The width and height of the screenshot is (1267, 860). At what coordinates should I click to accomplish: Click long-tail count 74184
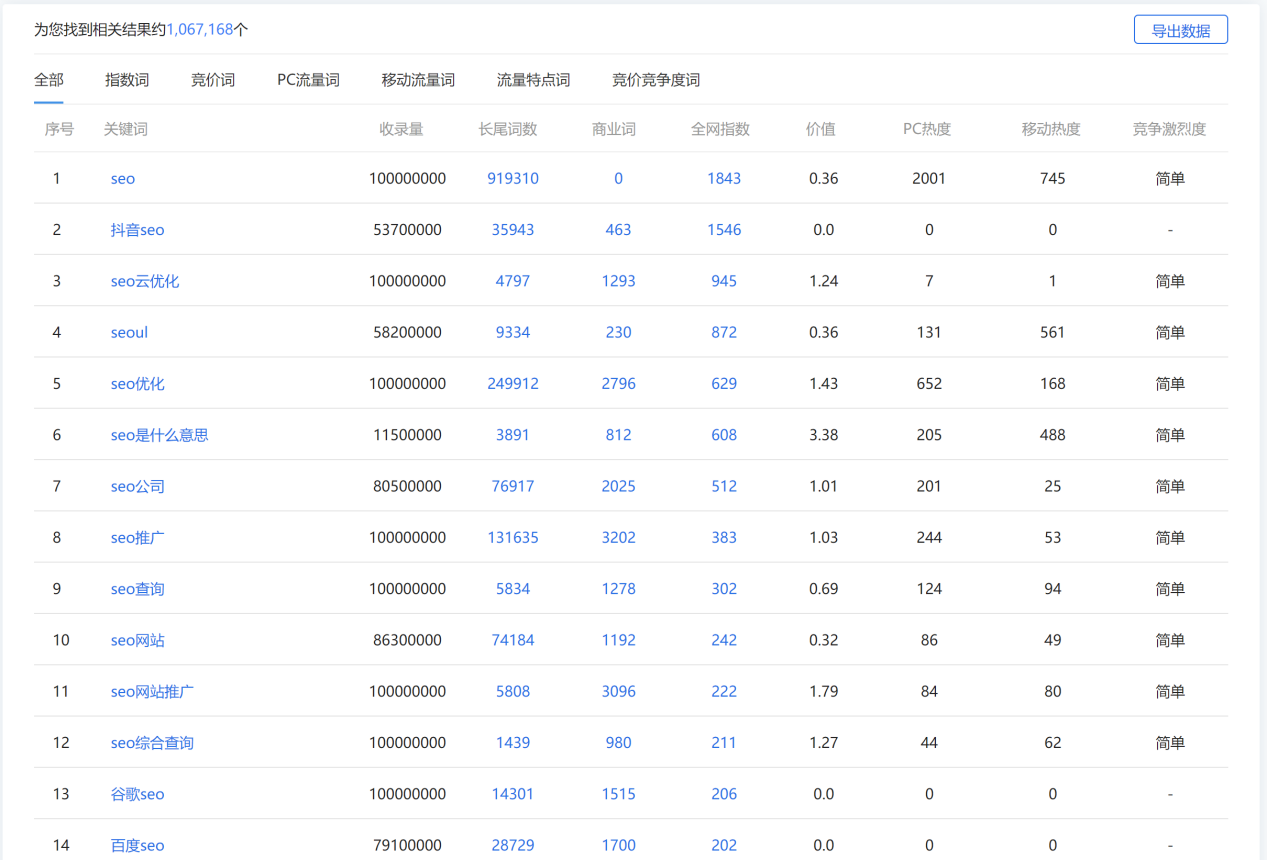click(x=513, y=640)
